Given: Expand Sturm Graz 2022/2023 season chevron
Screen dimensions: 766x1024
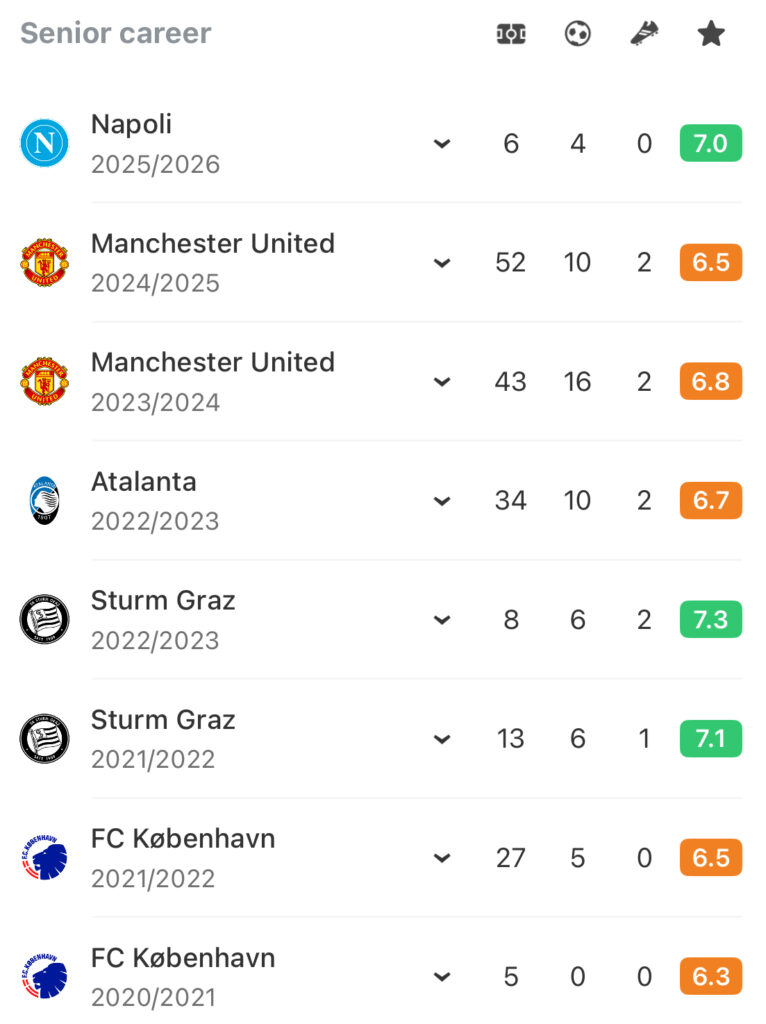Looking at the screenshot, I should 442,620.
